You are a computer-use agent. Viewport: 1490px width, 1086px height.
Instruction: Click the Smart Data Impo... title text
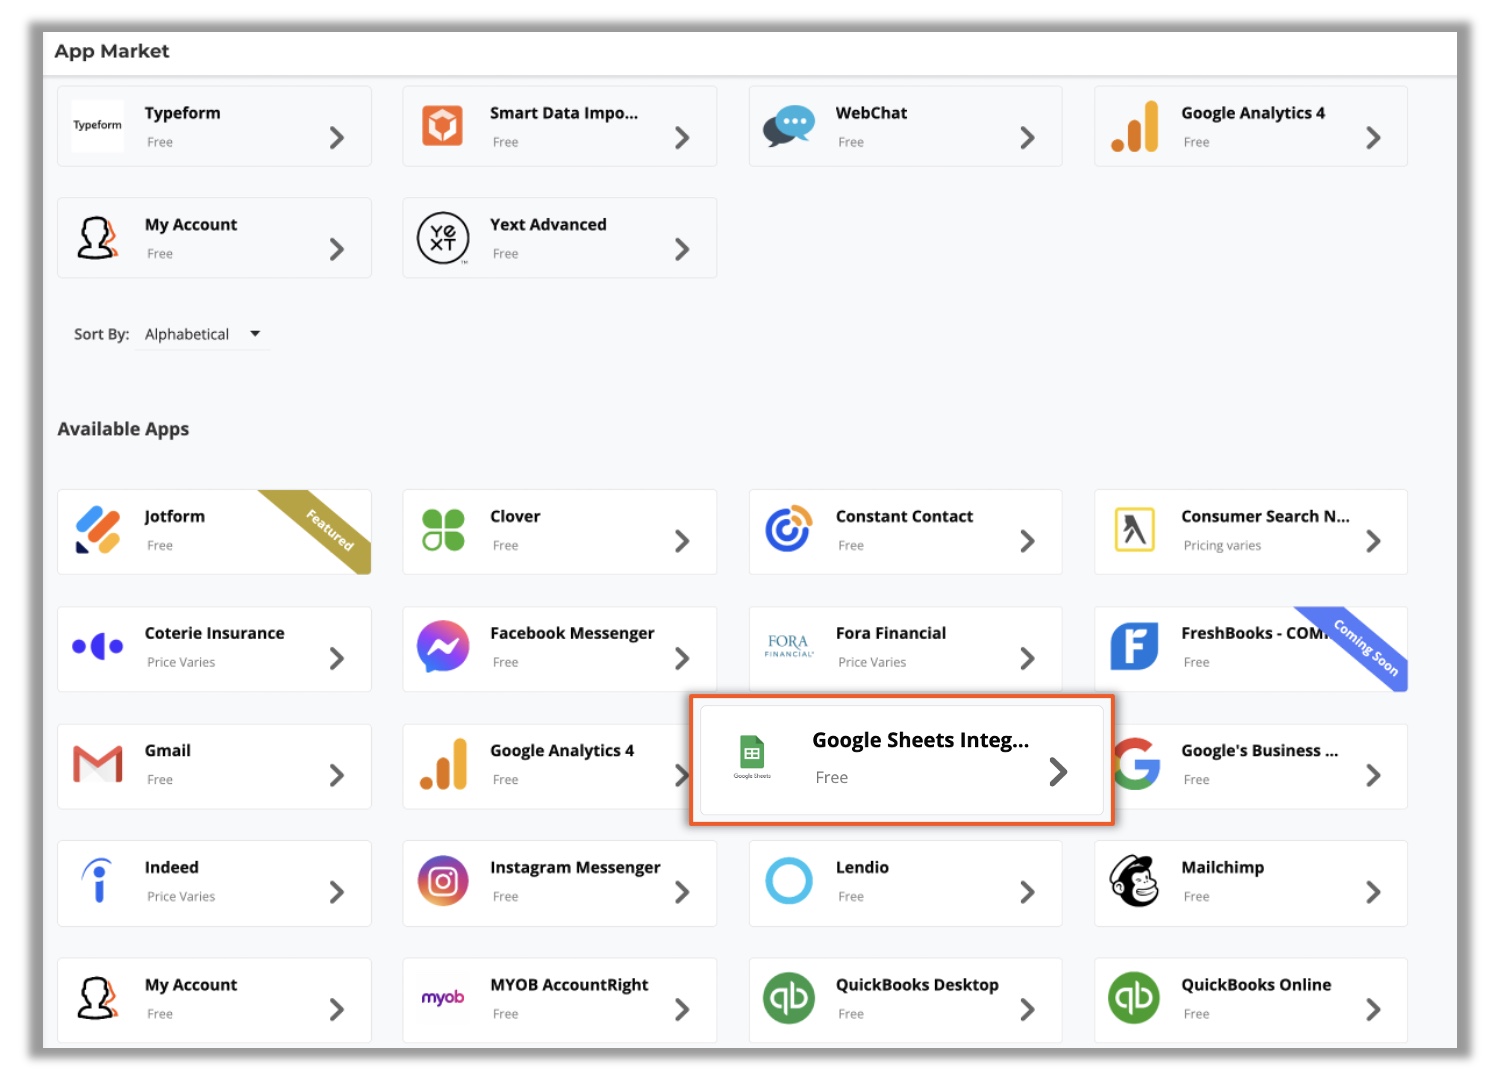pos(564,113)
